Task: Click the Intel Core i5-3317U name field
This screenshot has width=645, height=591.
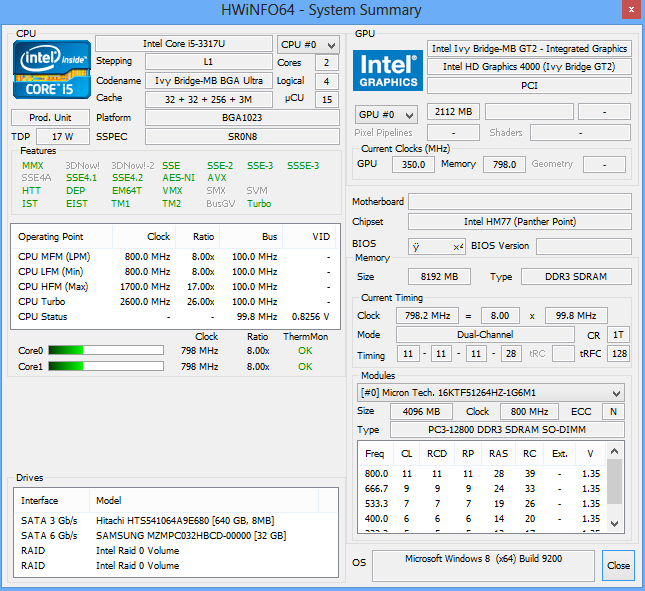Action: click(x=184, y=44)
